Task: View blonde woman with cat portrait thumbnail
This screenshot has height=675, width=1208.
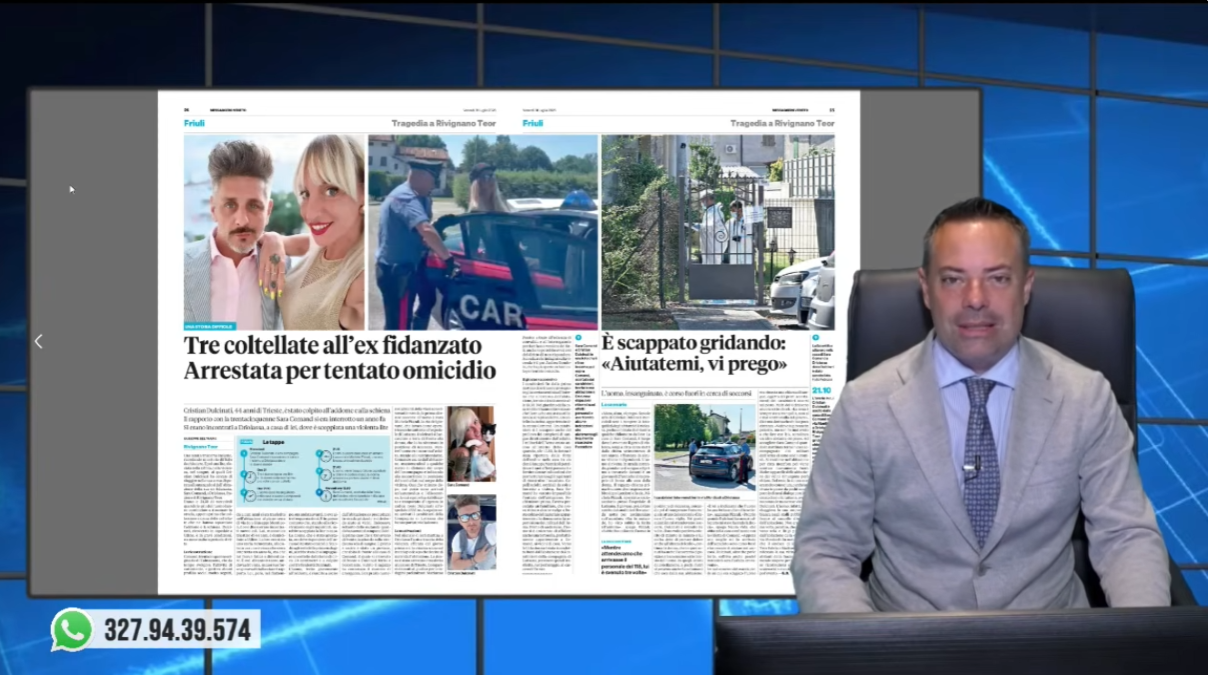Action: coord(471,444)
